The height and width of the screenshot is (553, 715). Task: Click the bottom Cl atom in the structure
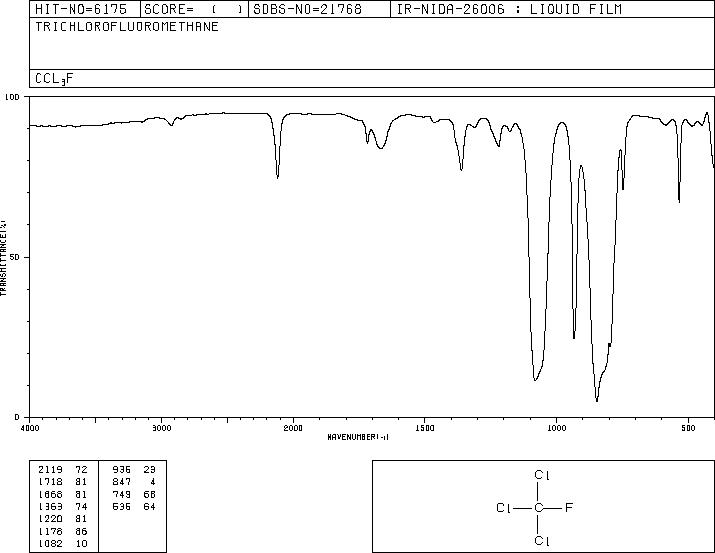point(542,541)
